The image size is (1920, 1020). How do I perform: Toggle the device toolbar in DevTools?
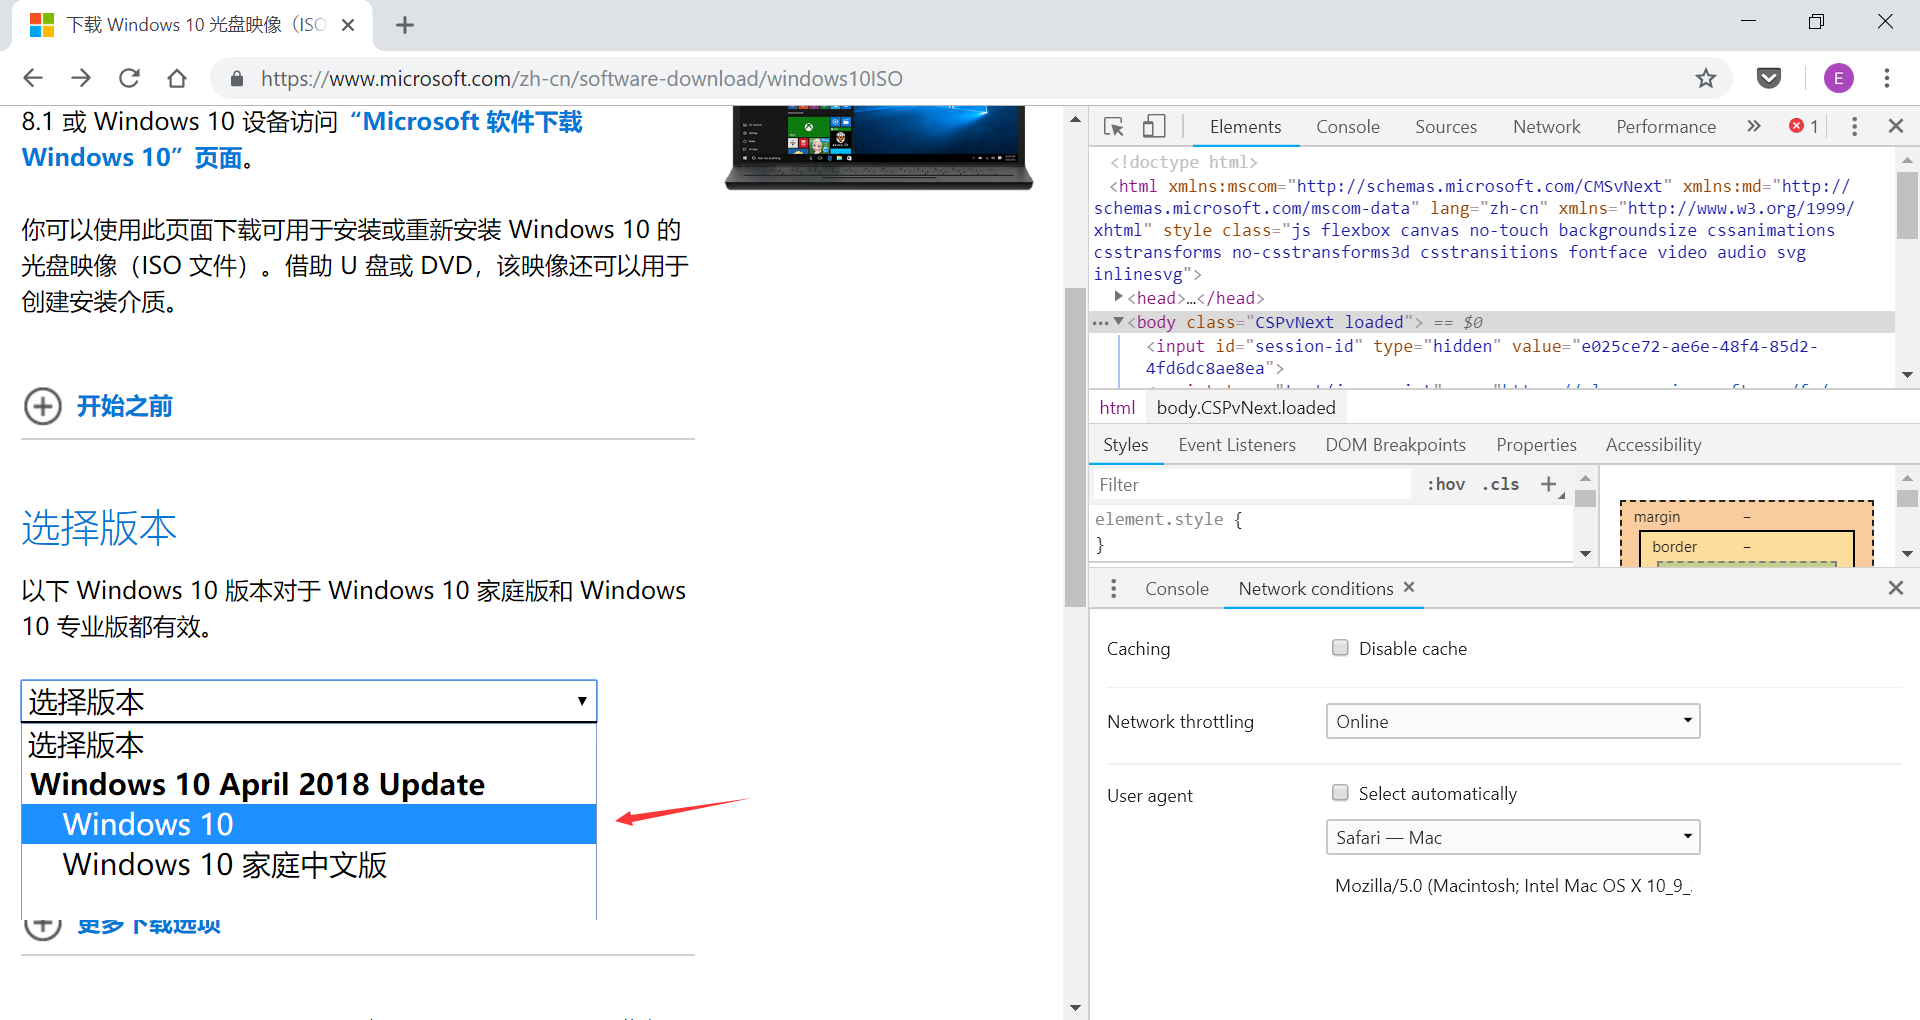click(x=1154, y=127)
